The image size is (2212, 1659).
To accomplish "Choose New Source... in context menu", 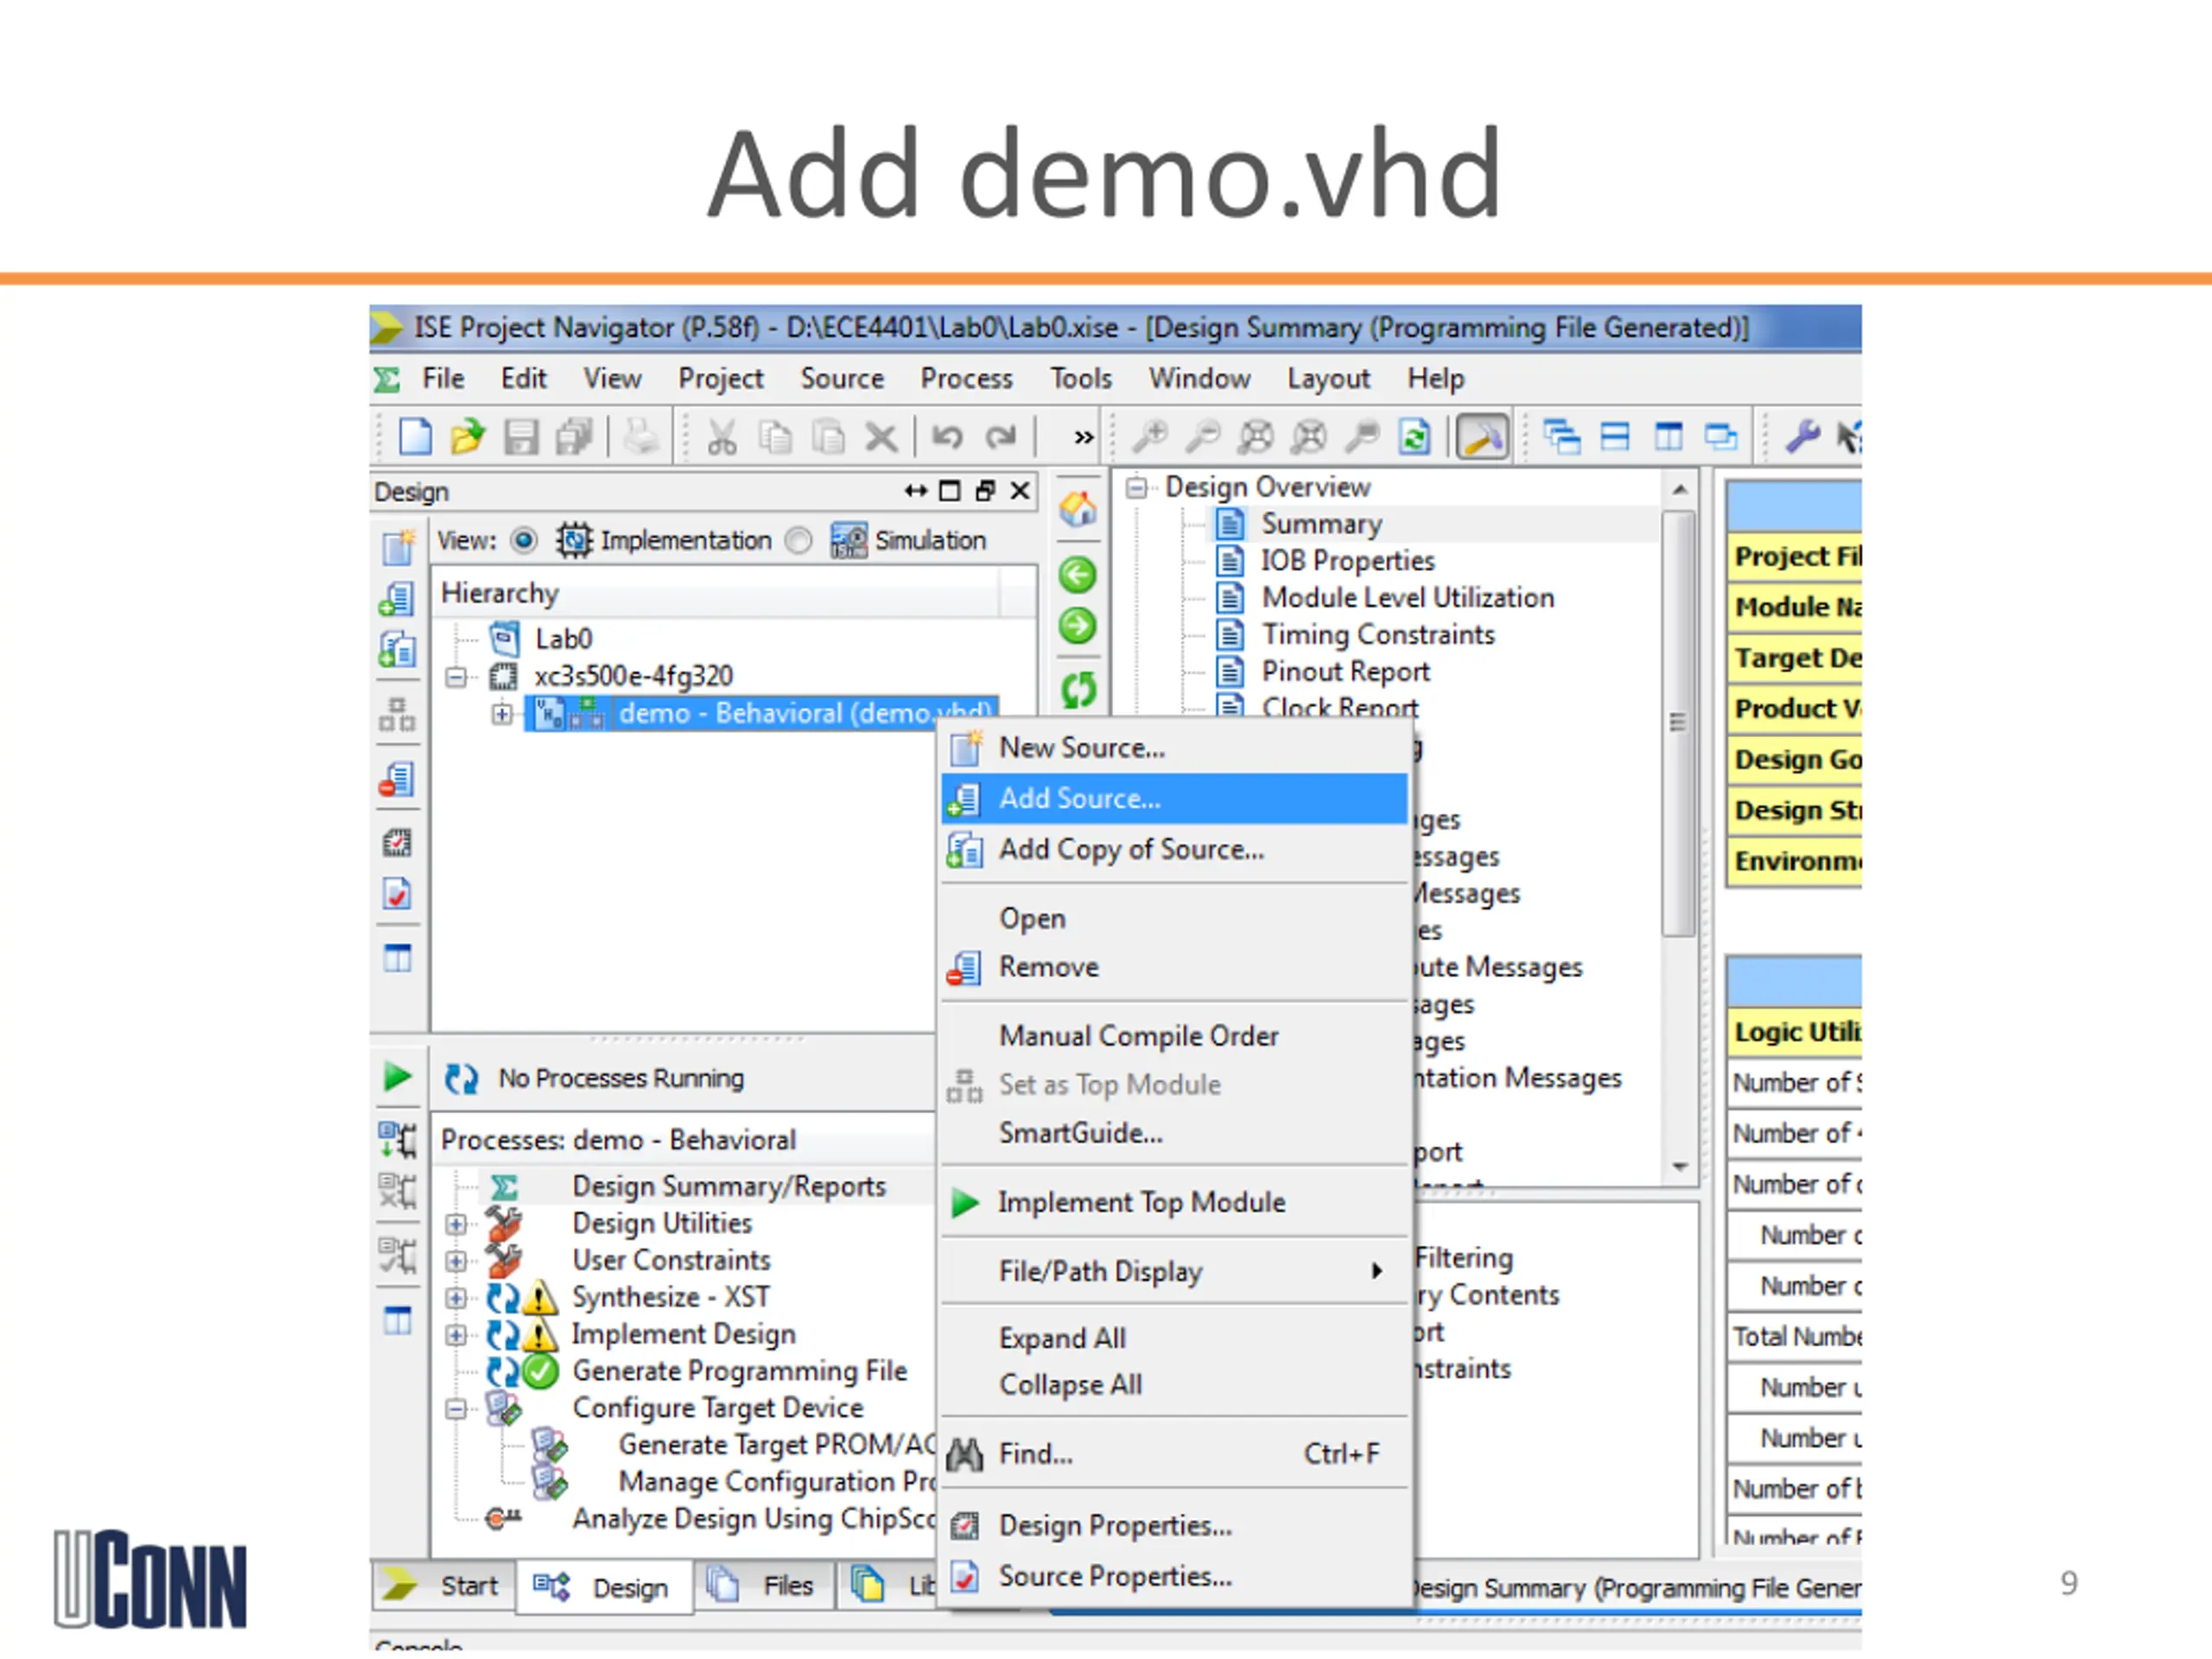I will [x=1174, y=748].
